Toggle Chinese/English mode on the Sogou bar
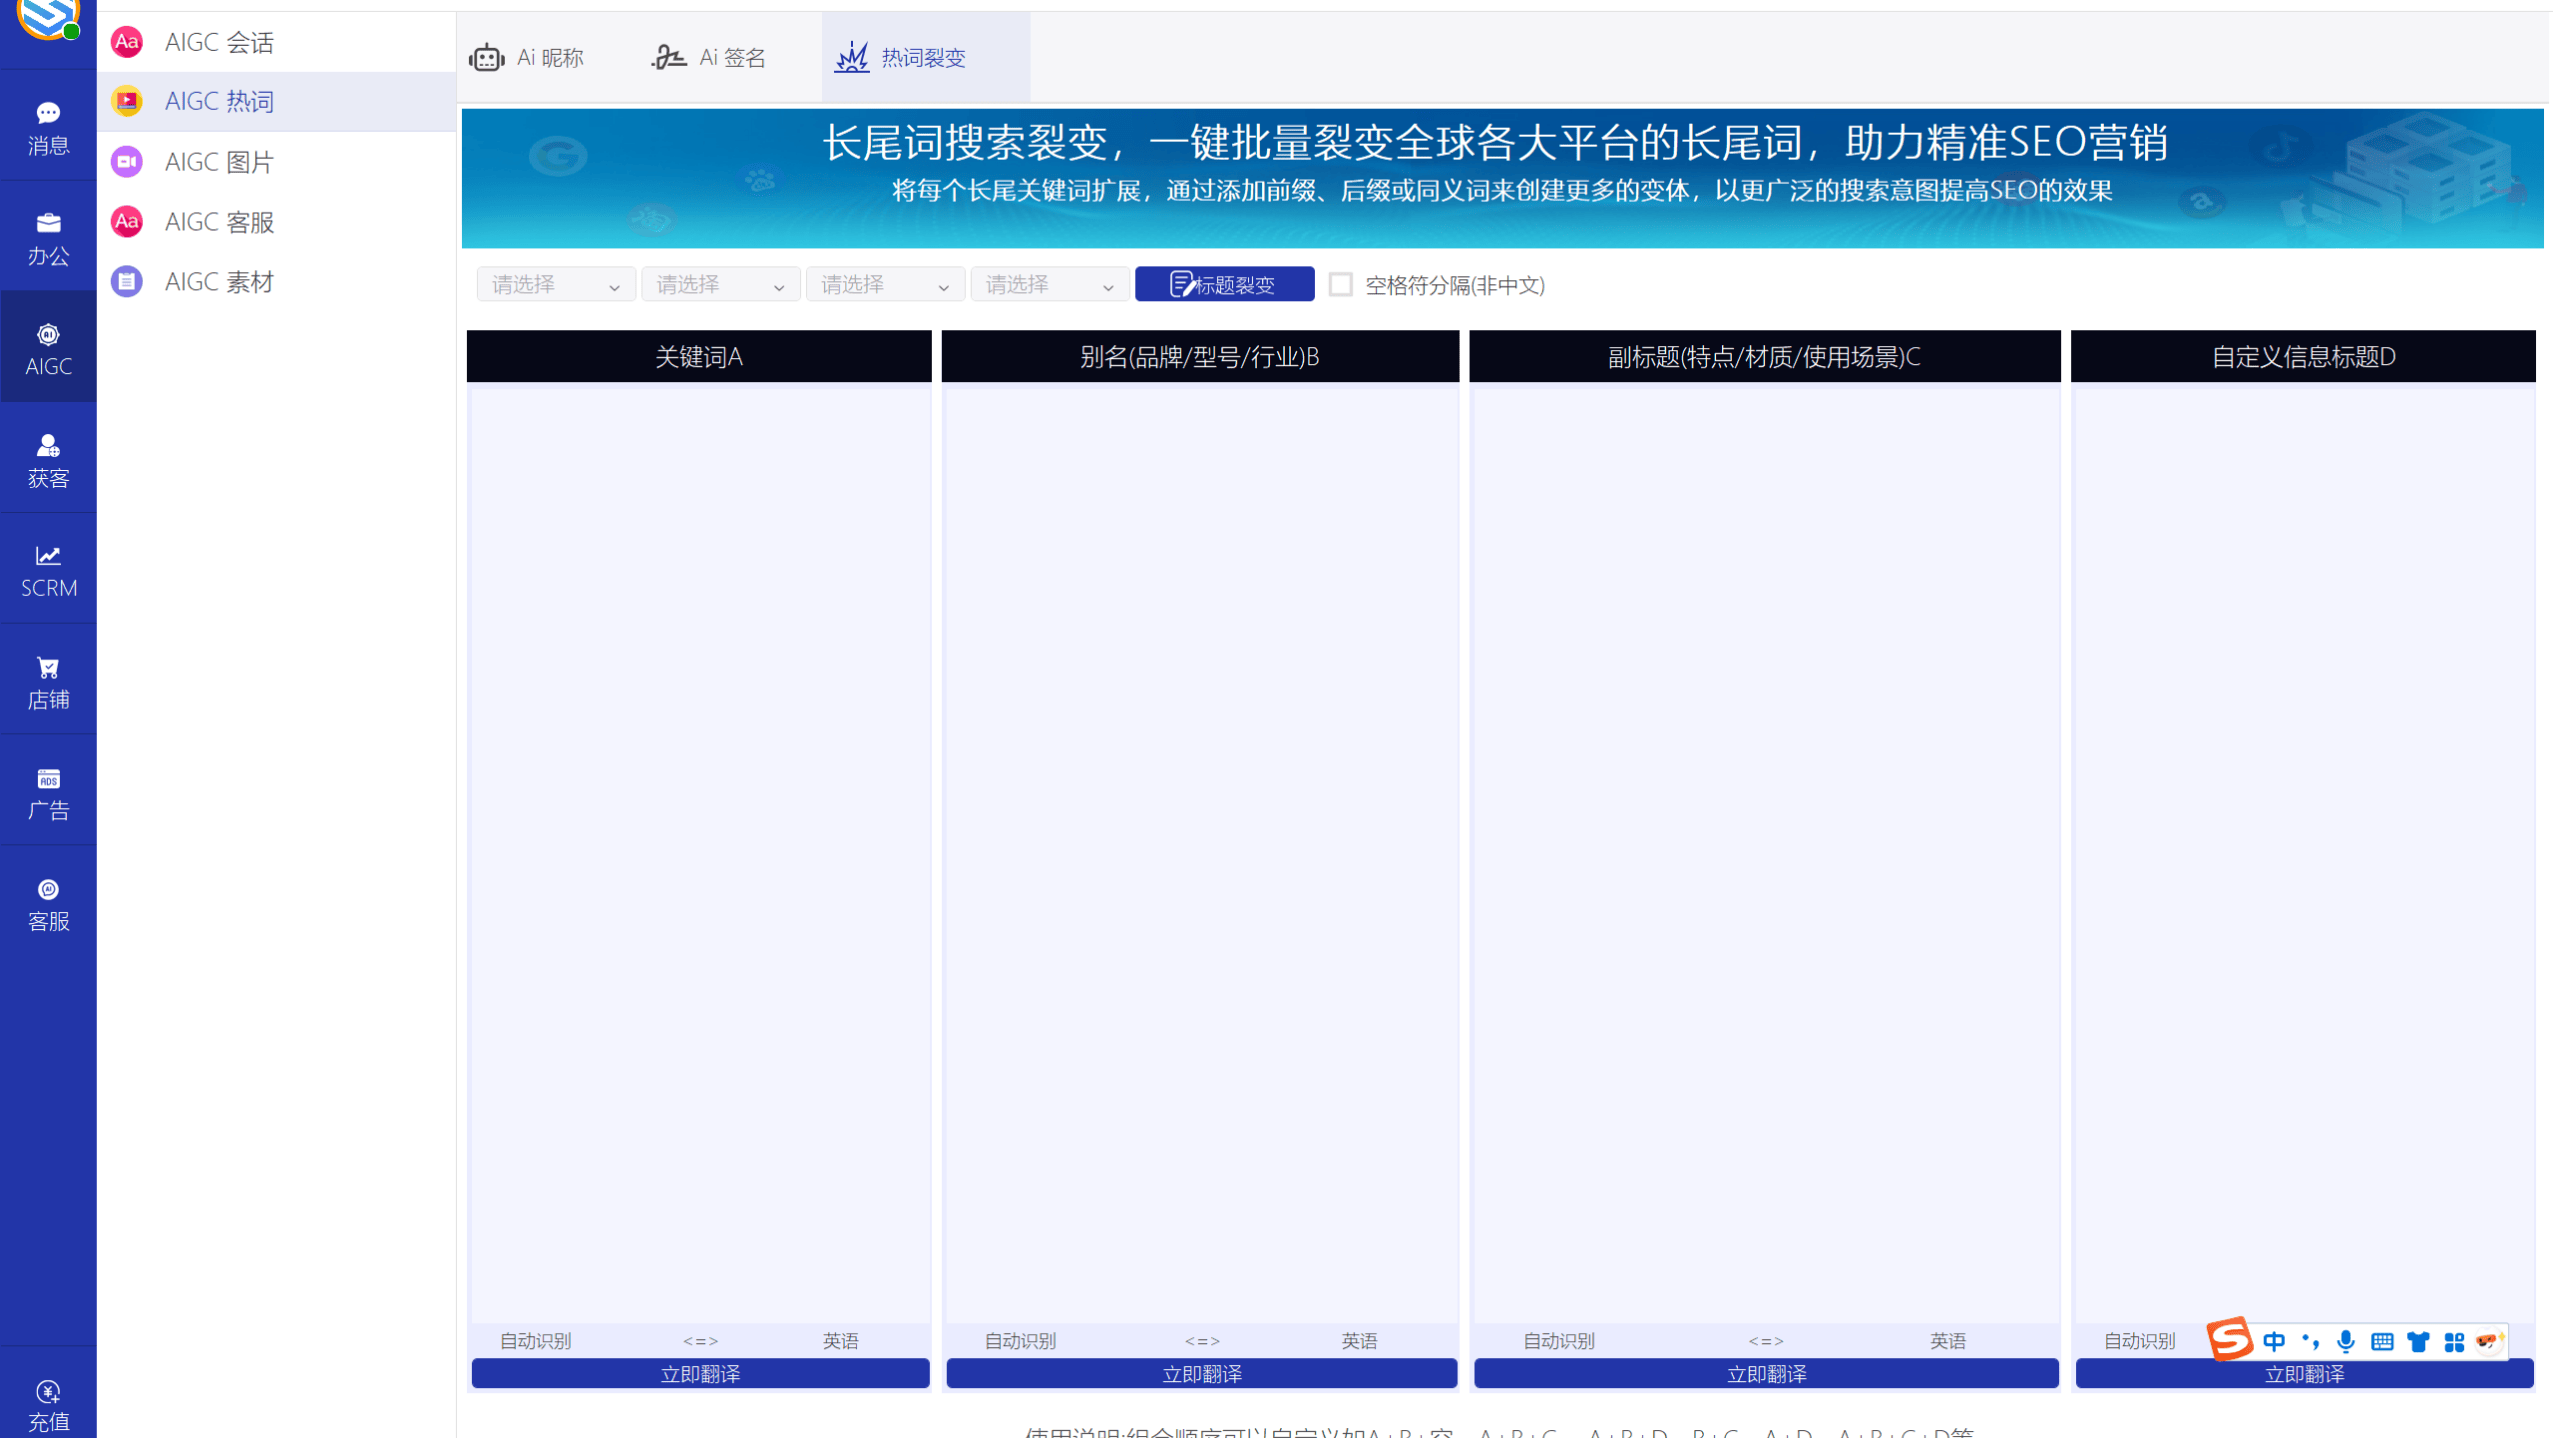Screen dimensions: 2553x1438 (2272, 1340)
